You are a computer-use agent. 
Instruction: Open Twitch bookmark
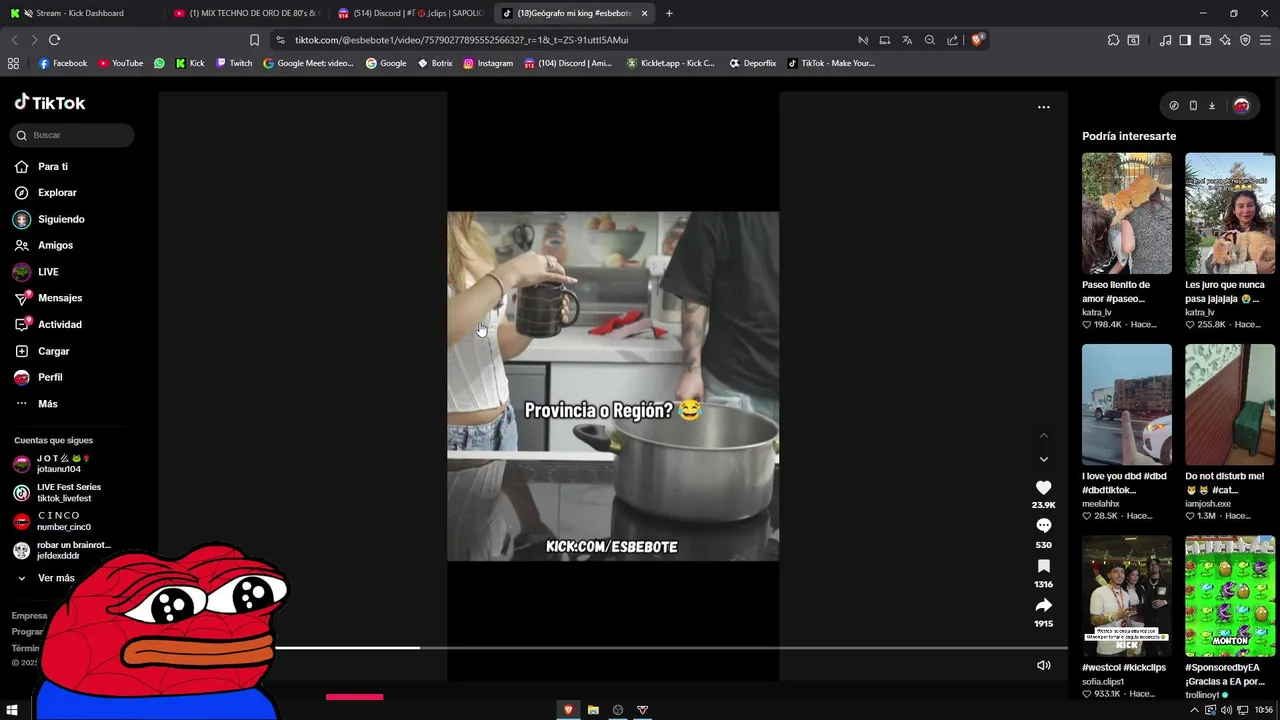pos(235,63)
